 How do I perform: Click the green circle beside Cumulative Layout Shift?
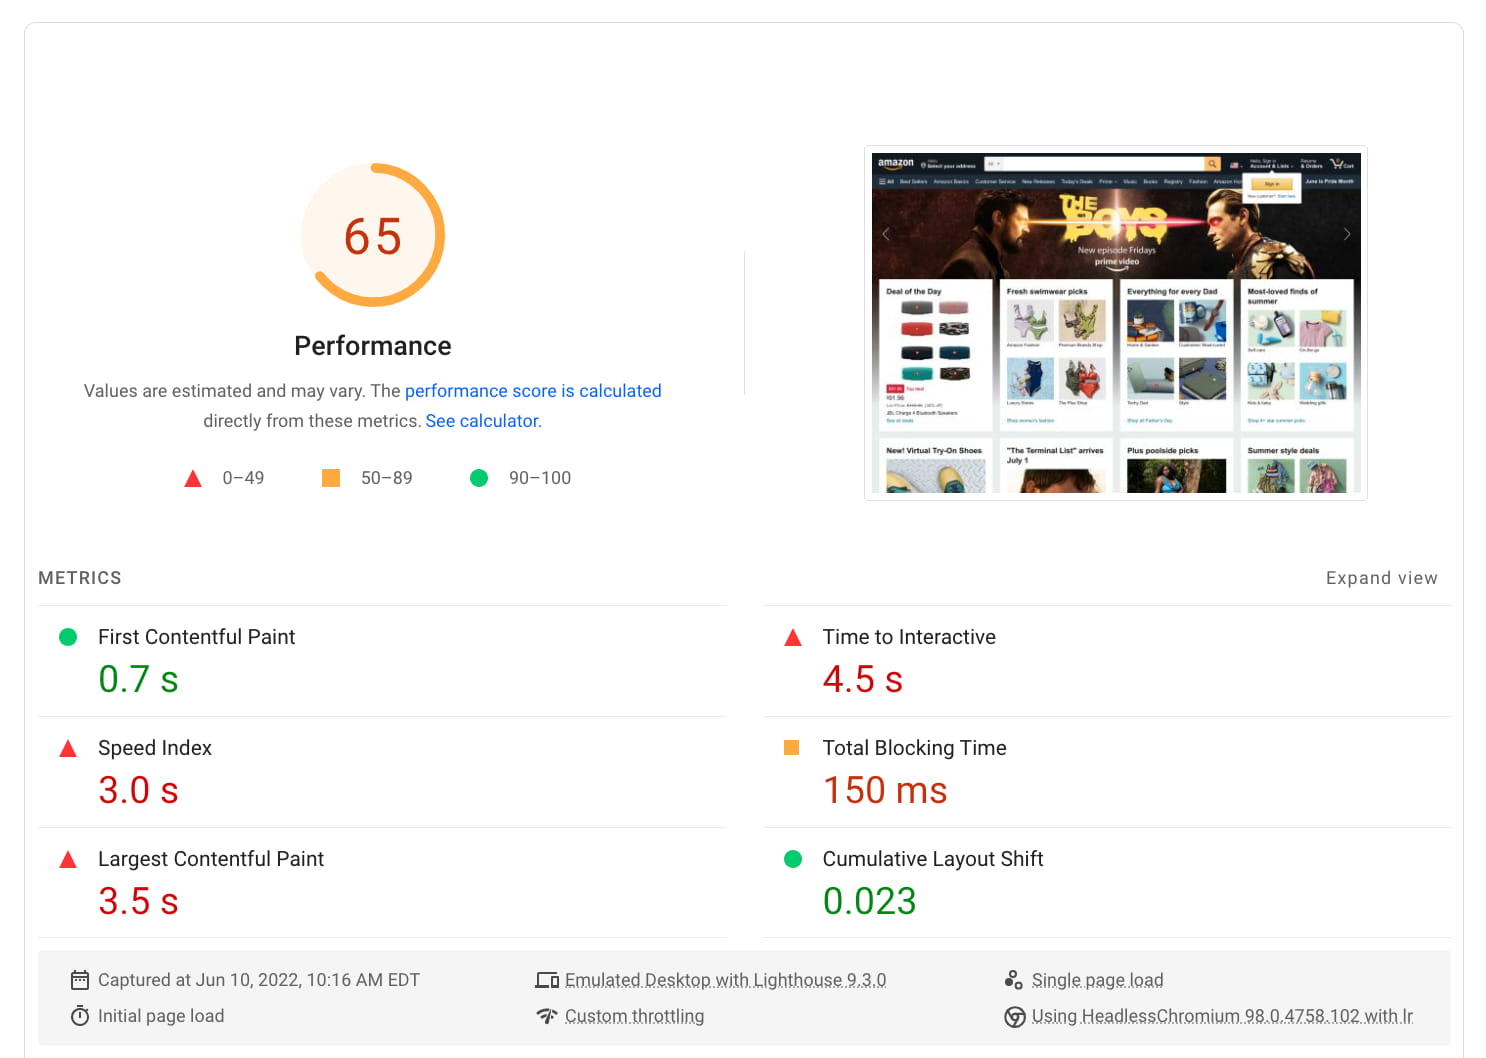point(793,857)
